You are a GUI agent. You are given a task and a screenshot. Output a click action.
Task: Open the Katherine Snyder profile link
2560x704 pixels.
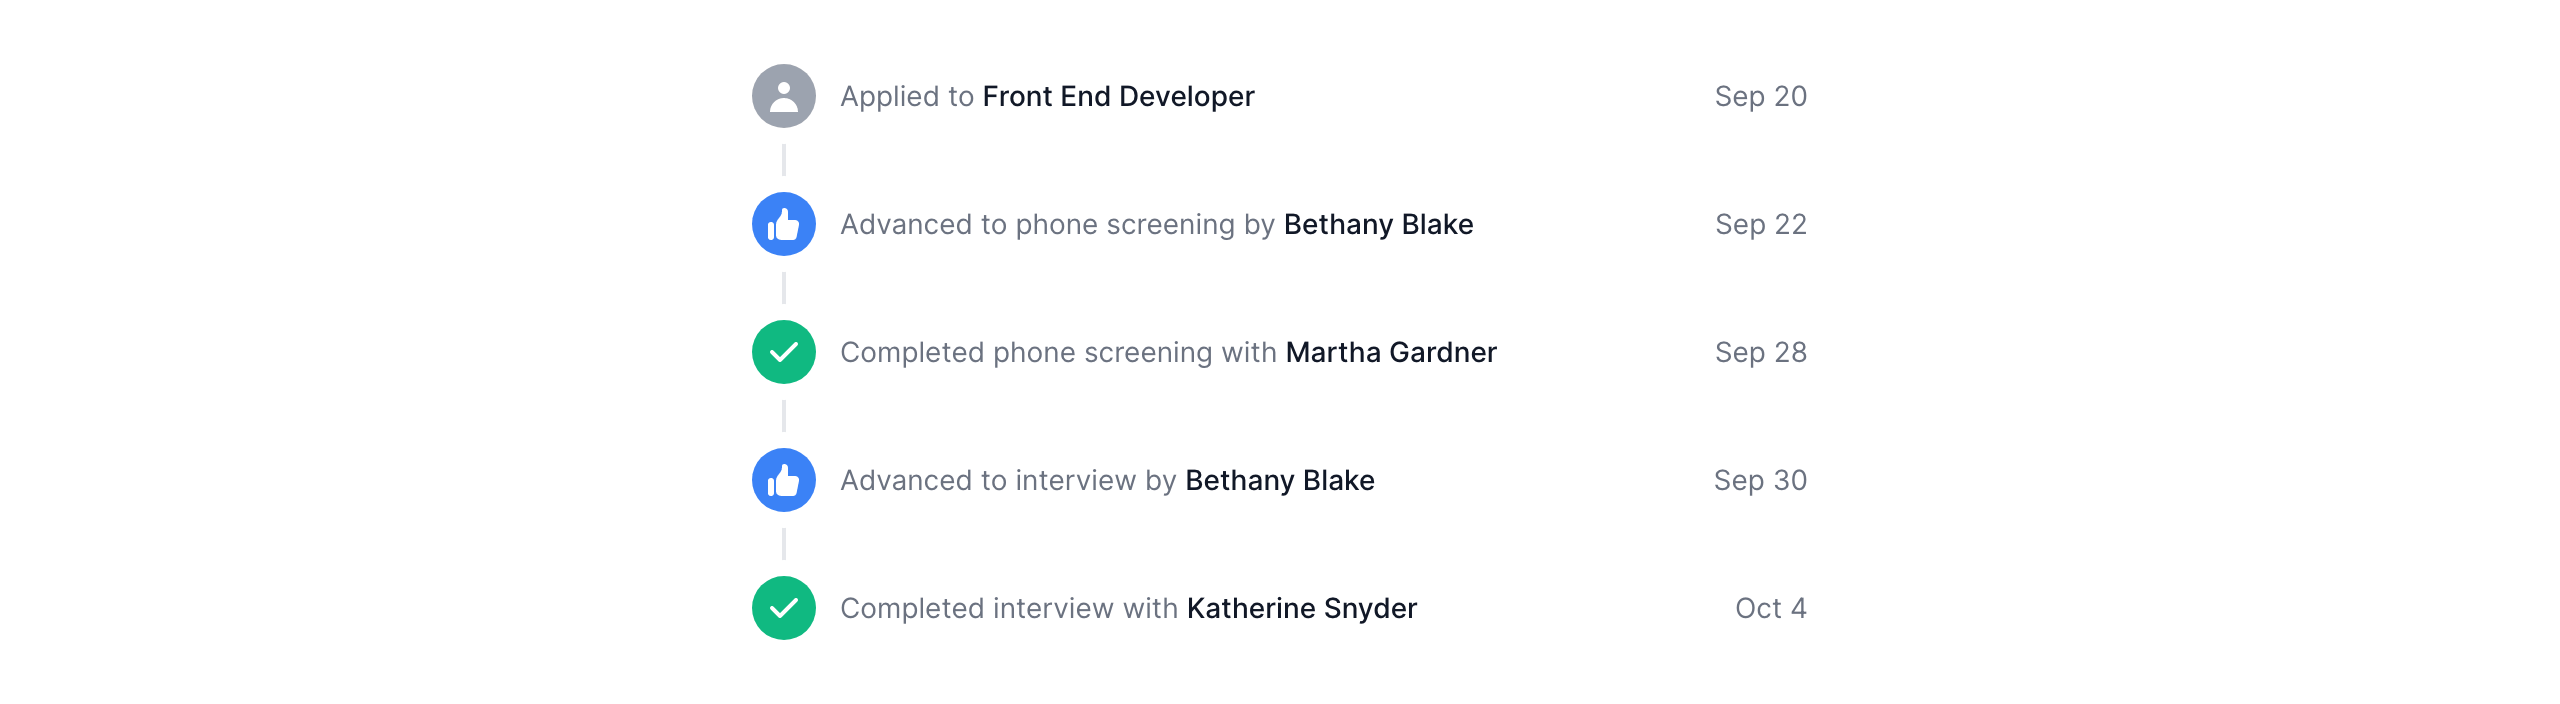click(1301, 608)
